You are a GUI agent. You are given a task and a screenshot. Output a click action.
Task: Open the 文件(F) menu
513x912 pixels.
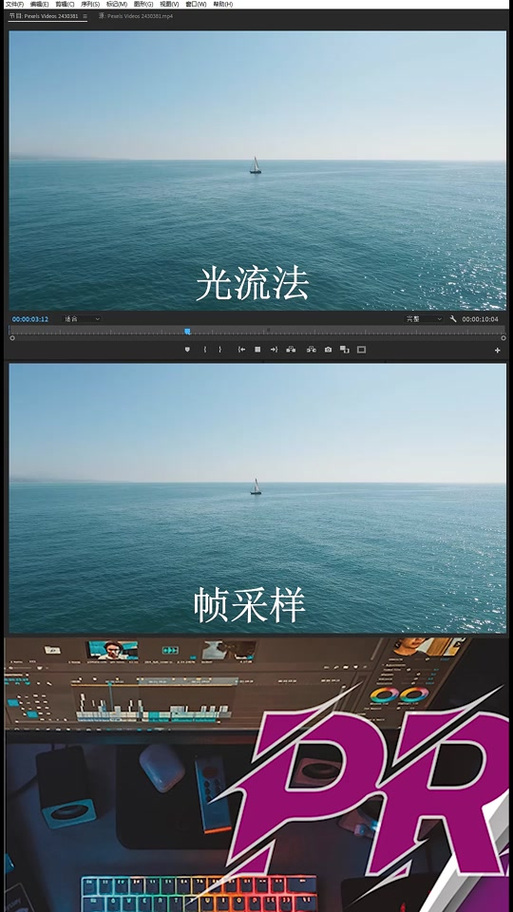point(15,4)
